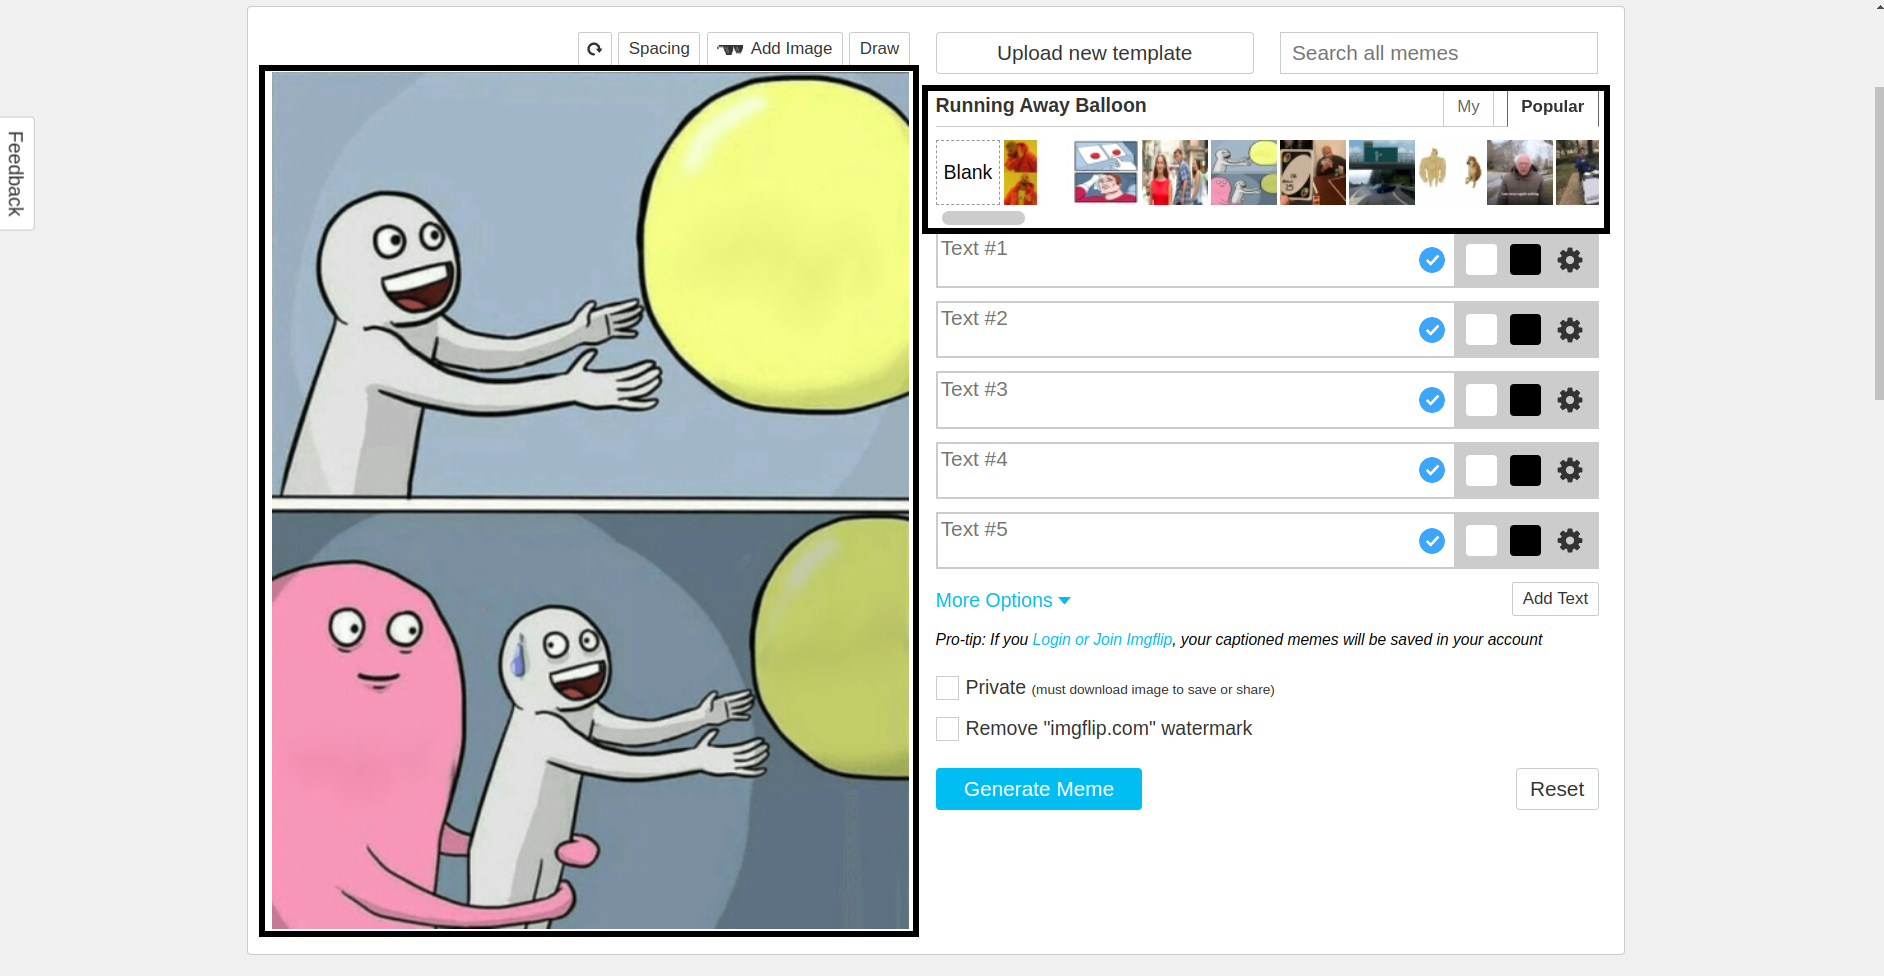The width and height of the screenshot is (1884, 976).
Task: Open settings gear for Text #1
Action: click(1570, 260)
